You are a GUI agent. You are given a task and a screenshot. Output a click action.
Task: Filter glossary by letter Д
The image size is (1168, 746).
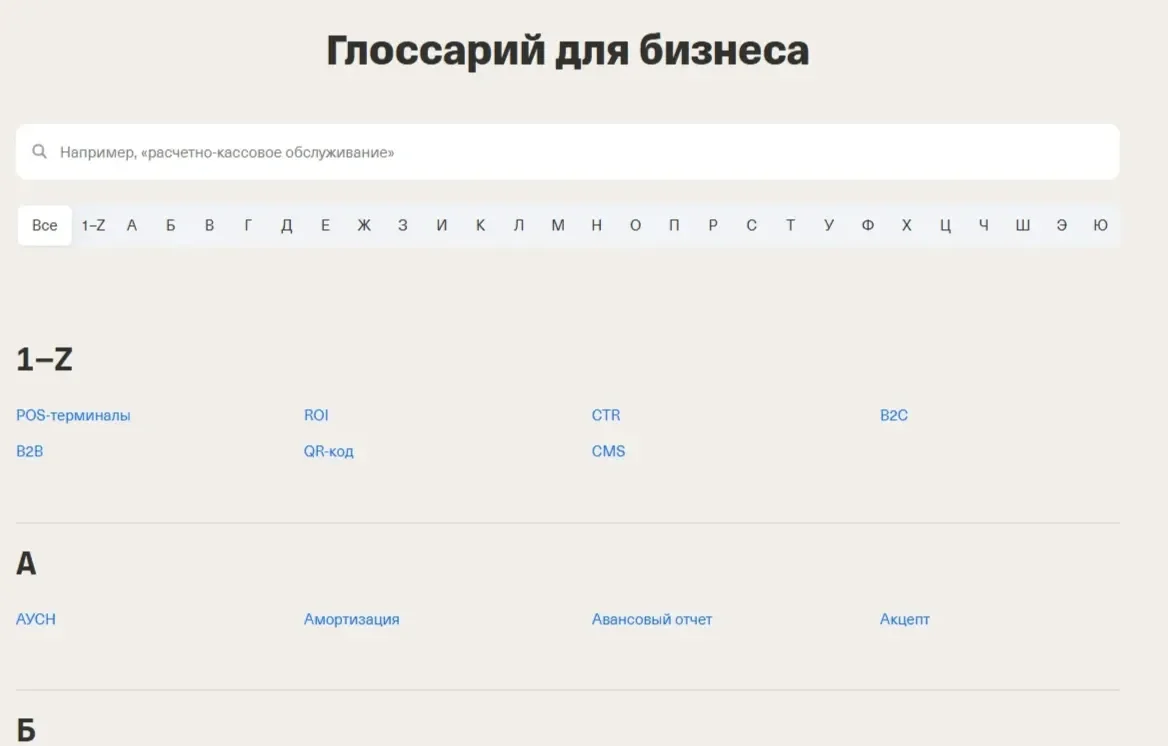[x=287, y=225]
